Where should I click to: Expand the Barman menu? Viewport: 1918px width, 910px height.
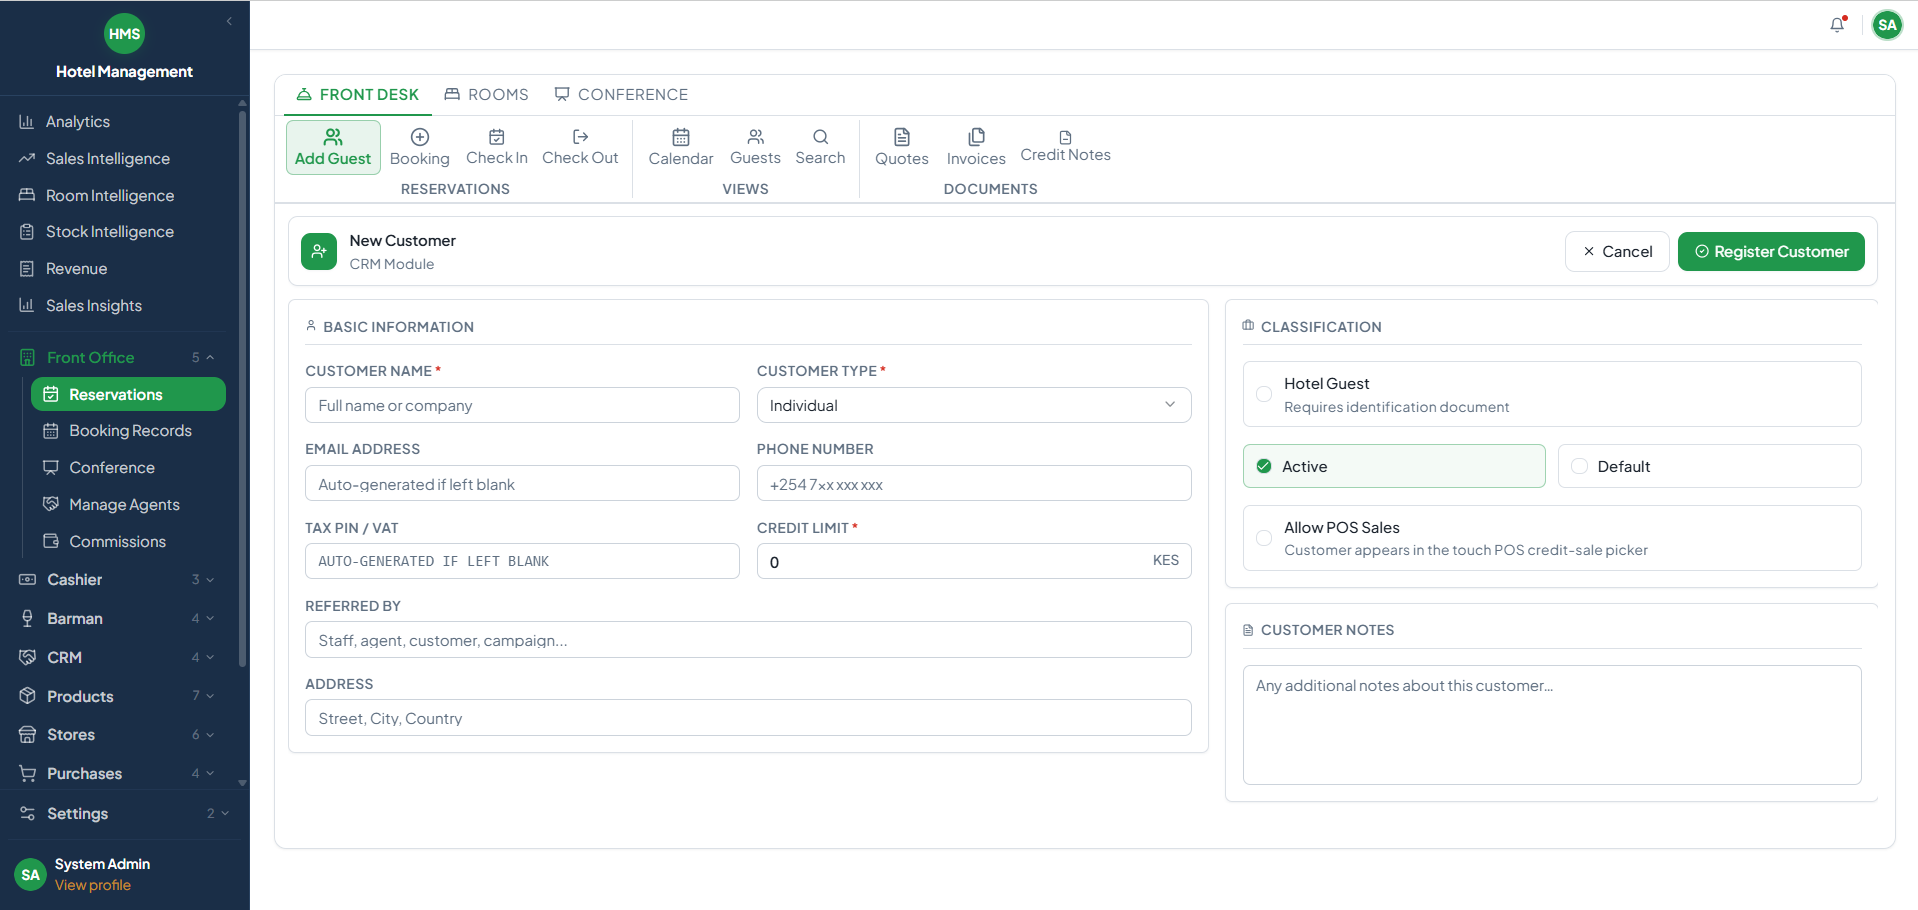(120, 619)
